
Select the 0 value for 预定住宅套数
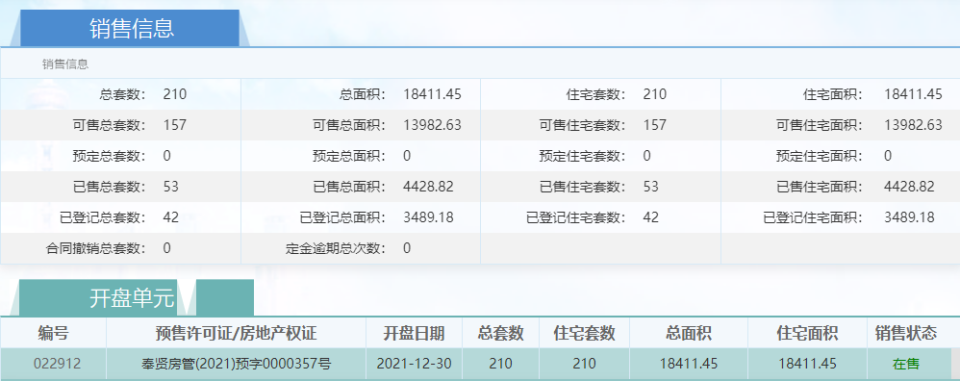(x=647, y=156)
